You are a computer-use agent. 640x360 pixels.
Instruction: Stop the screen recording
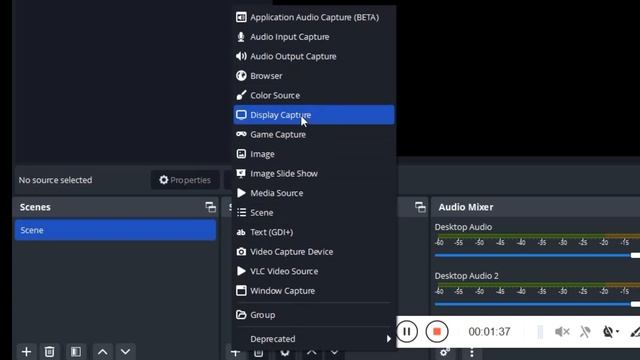437,331
